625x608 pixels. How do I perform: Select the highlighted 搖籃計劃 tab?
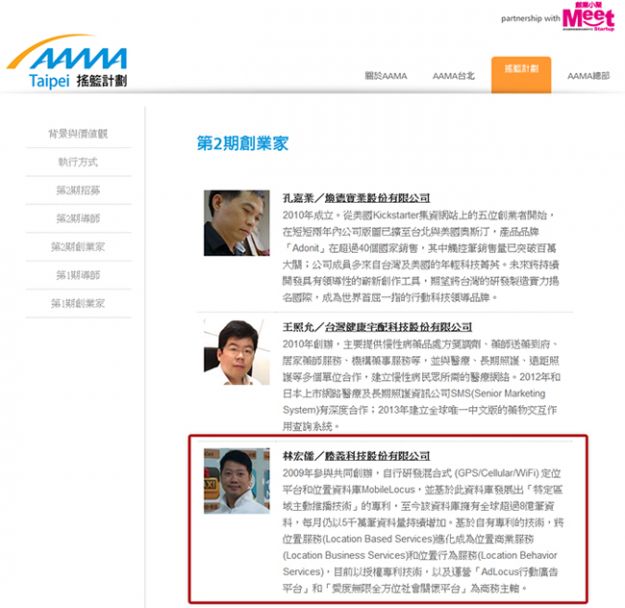coord(520,70)
